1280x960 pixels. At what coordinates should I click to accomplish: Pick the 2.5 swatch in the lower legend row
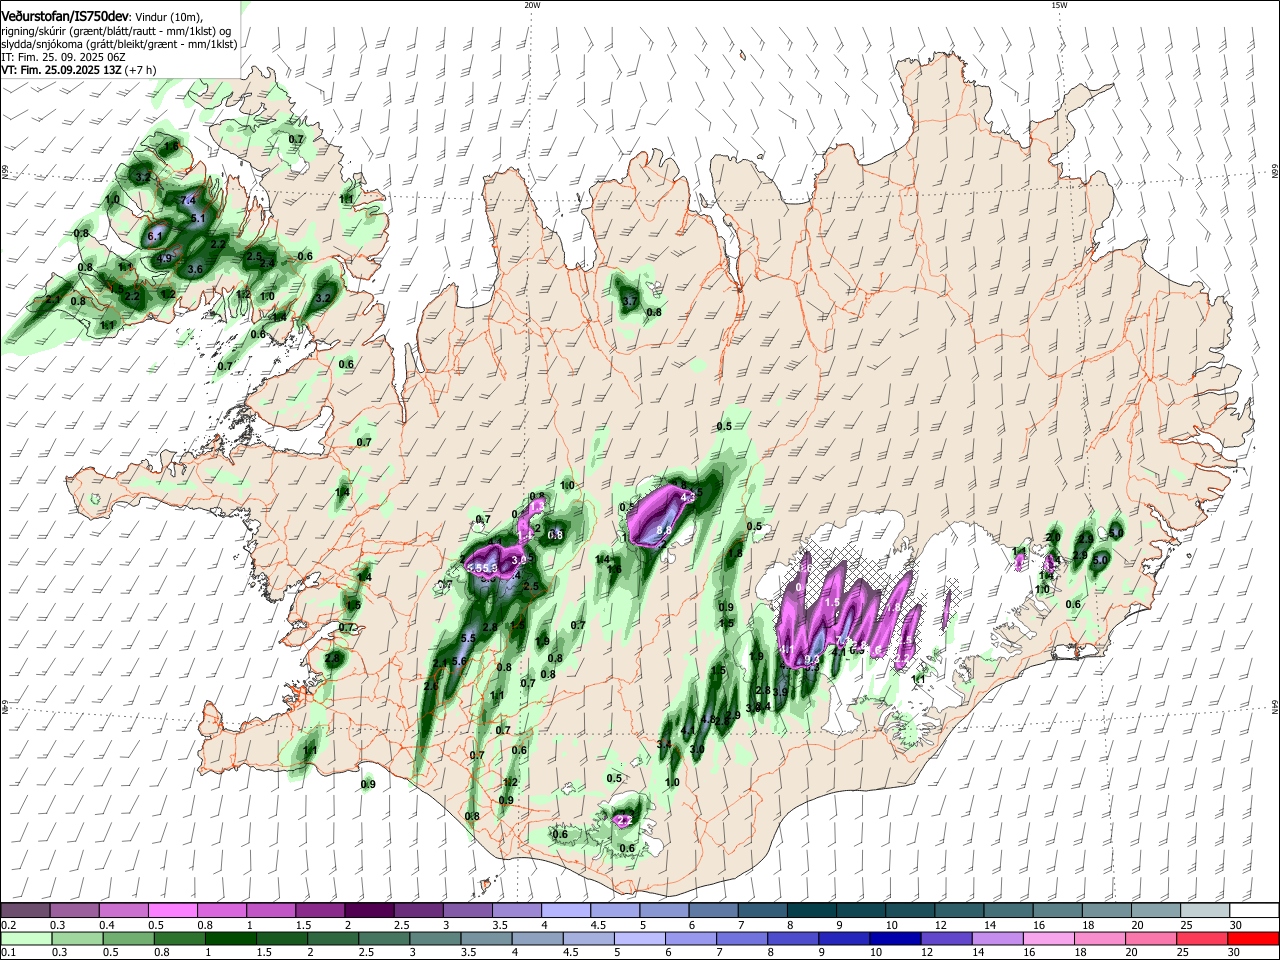383,938
